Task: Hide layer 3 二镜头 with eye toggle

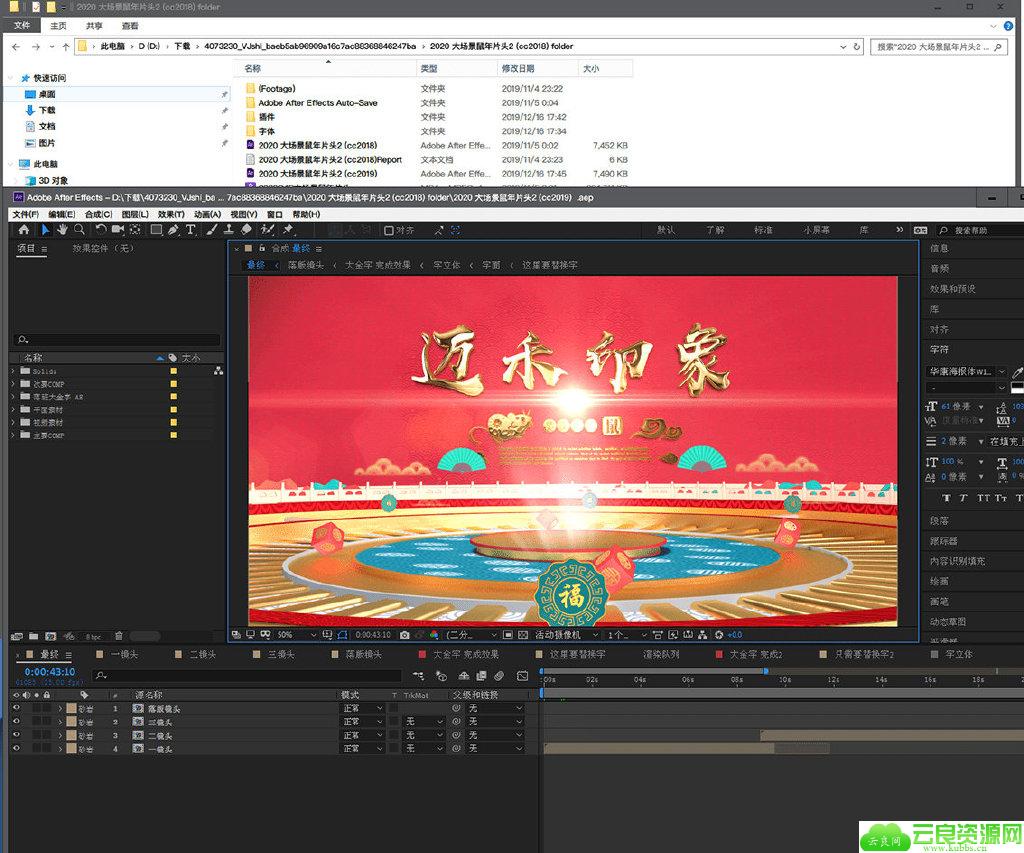Action: tap(16, 735)
